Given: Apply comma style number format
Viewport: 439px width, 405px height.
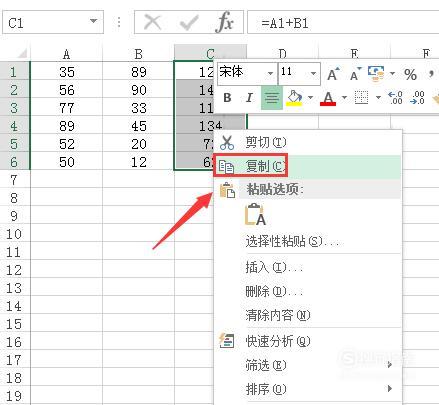Looking at the screenshot, I should point(432,74).
